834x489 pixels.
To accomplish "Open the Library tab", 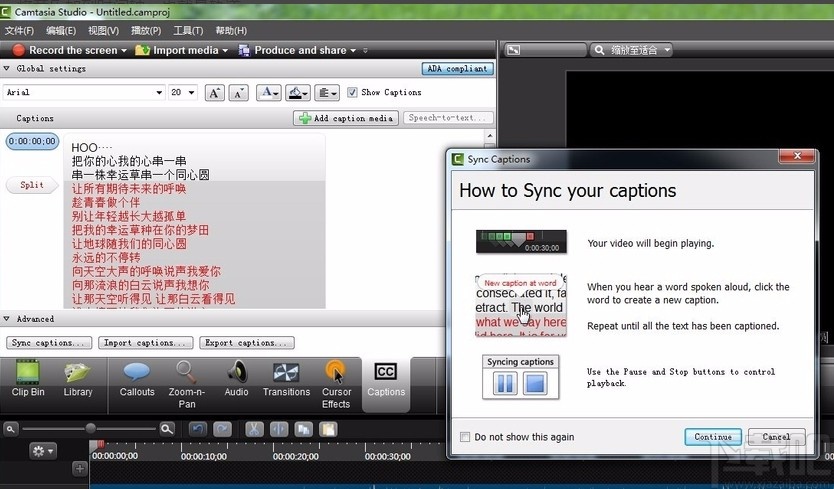I will tap(78, 379).
